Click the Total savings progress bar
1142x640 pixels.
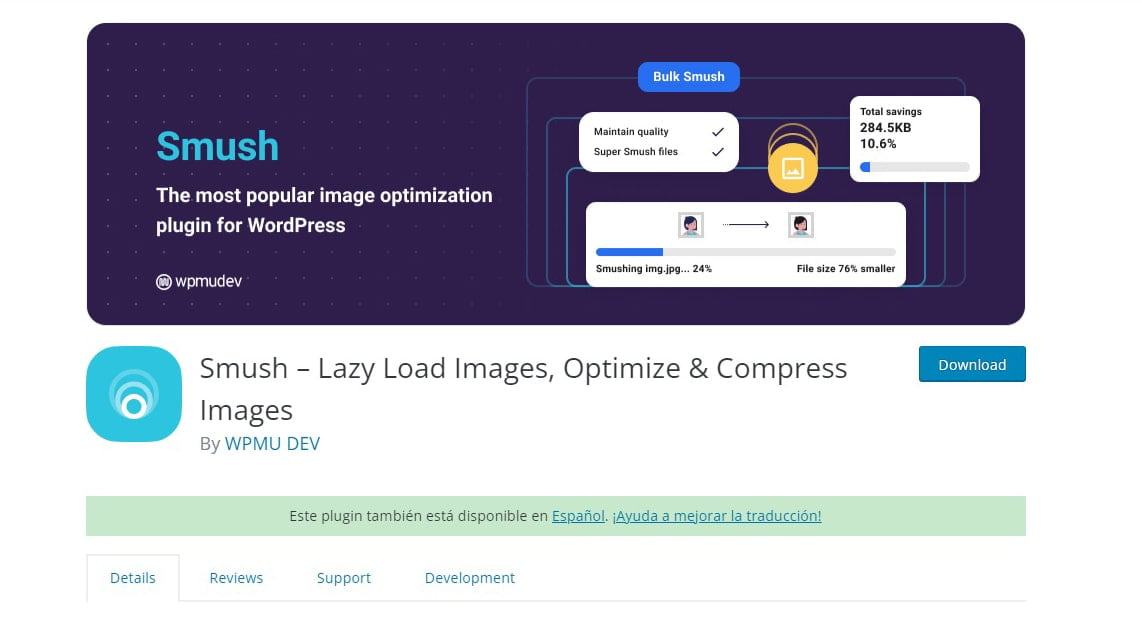914,167
